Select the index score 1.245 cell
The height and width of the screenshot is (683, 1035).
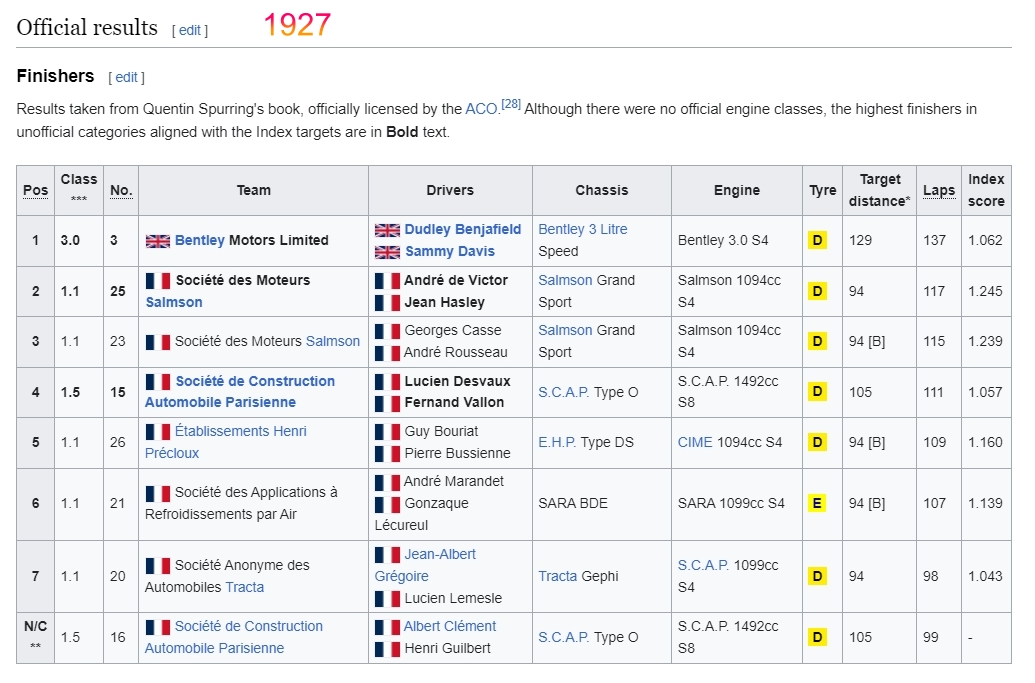(986, 291)
